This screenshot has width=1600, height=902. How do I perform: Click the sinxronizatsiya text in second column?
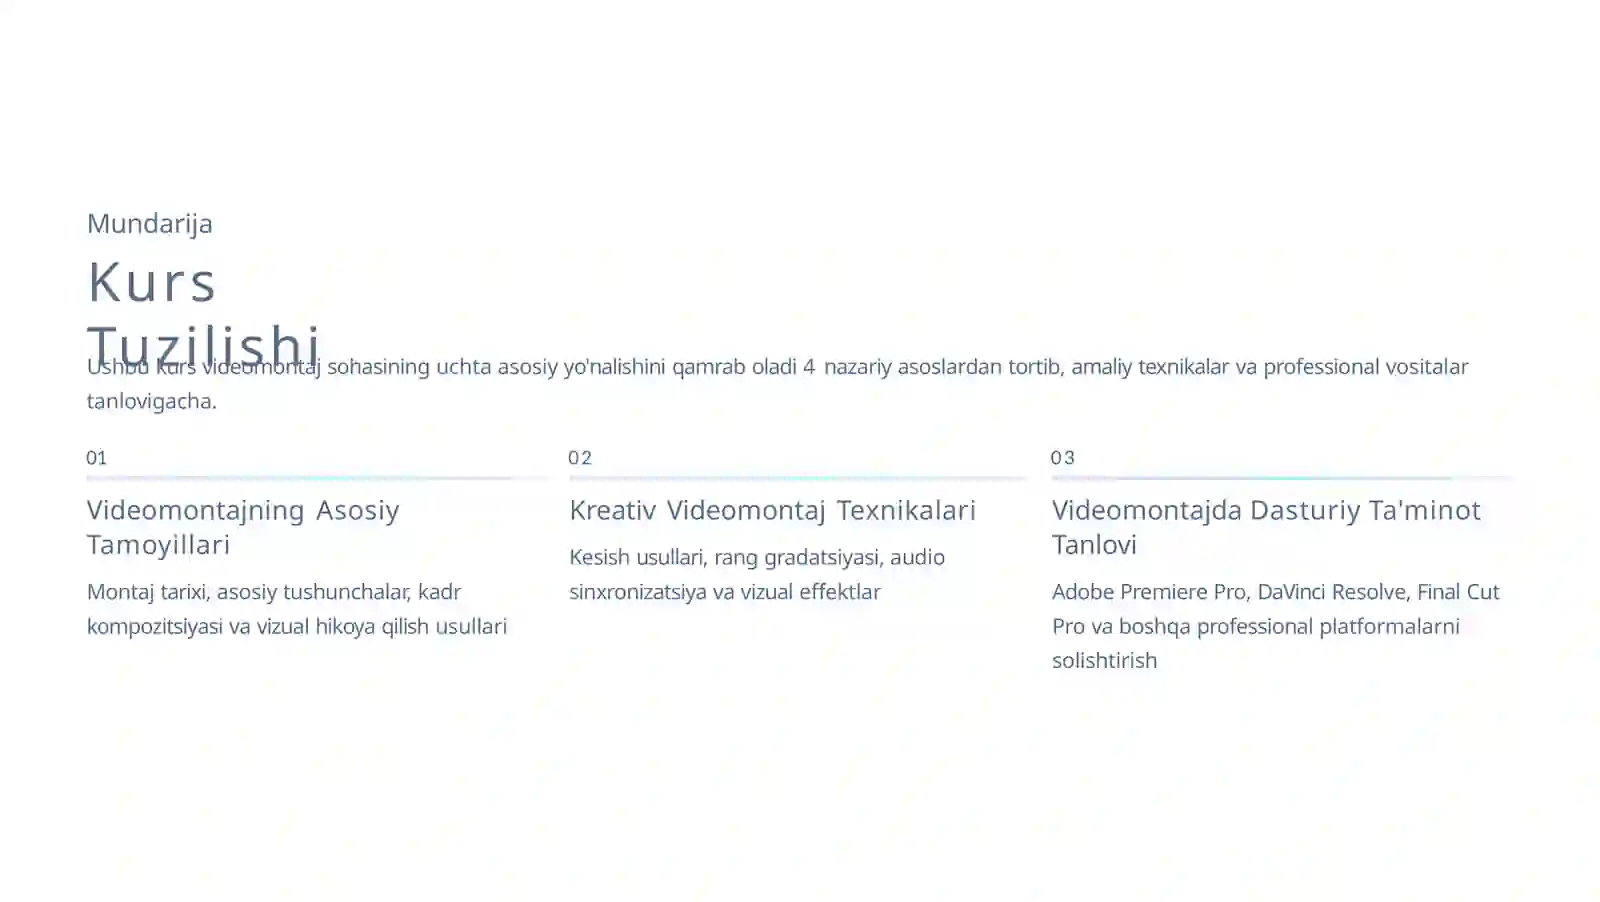pyautogui.click(x=637, y=591)
